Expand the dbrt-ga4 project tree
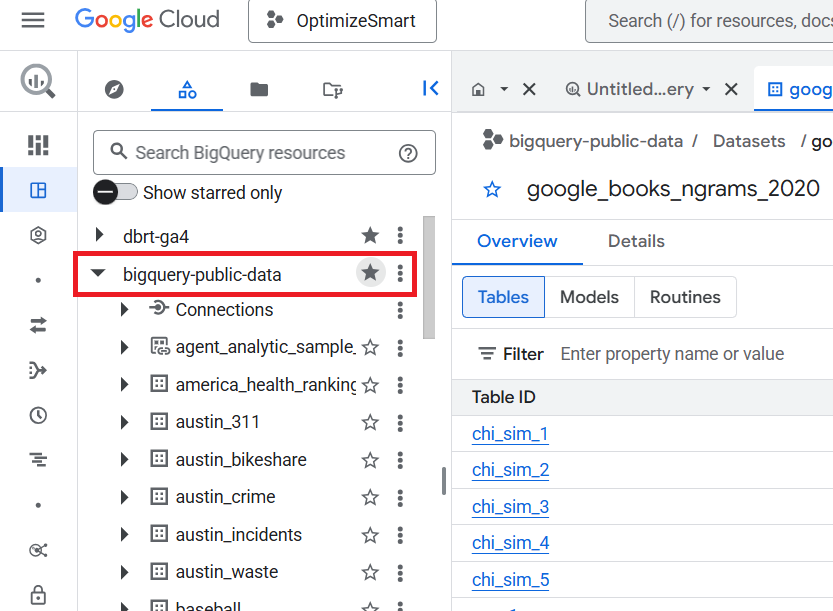 tap(98, 236)
